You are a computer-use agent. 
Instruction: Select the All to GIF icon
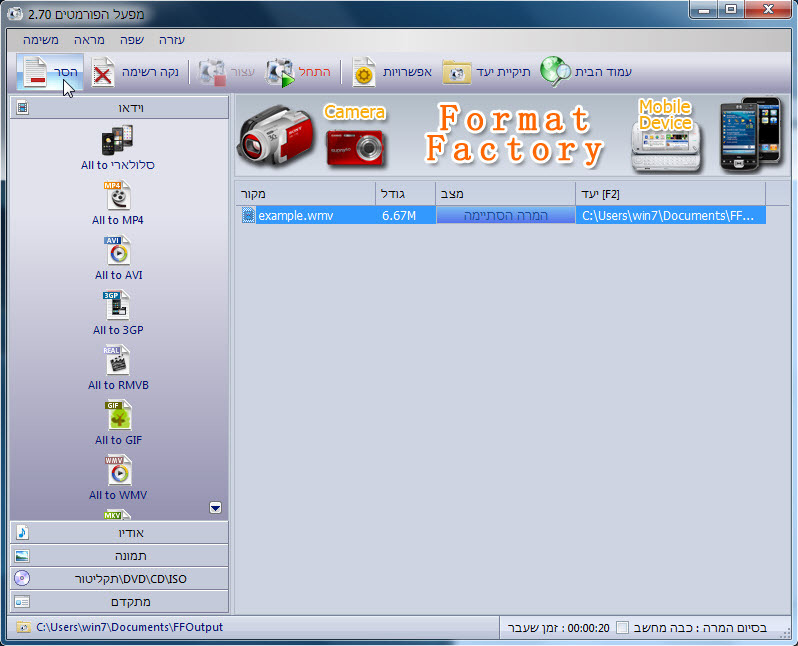pyautogui.click(x=119, y=415)
